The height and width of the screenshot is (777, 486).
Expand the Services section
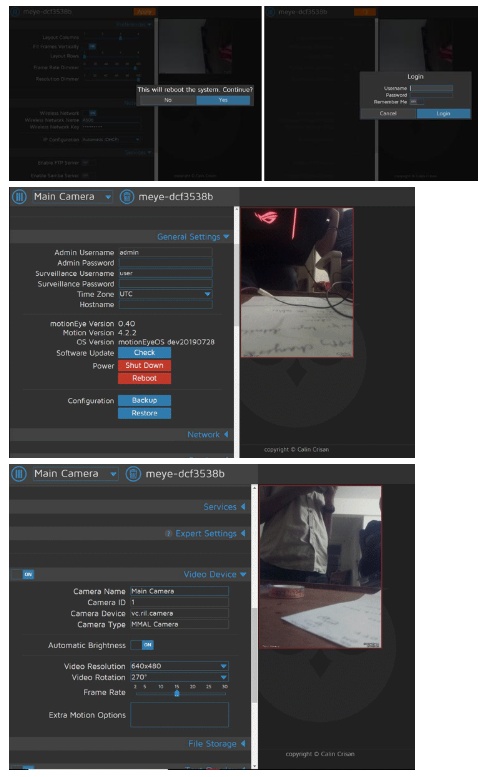pyautogui.click(x=224, y=507)
